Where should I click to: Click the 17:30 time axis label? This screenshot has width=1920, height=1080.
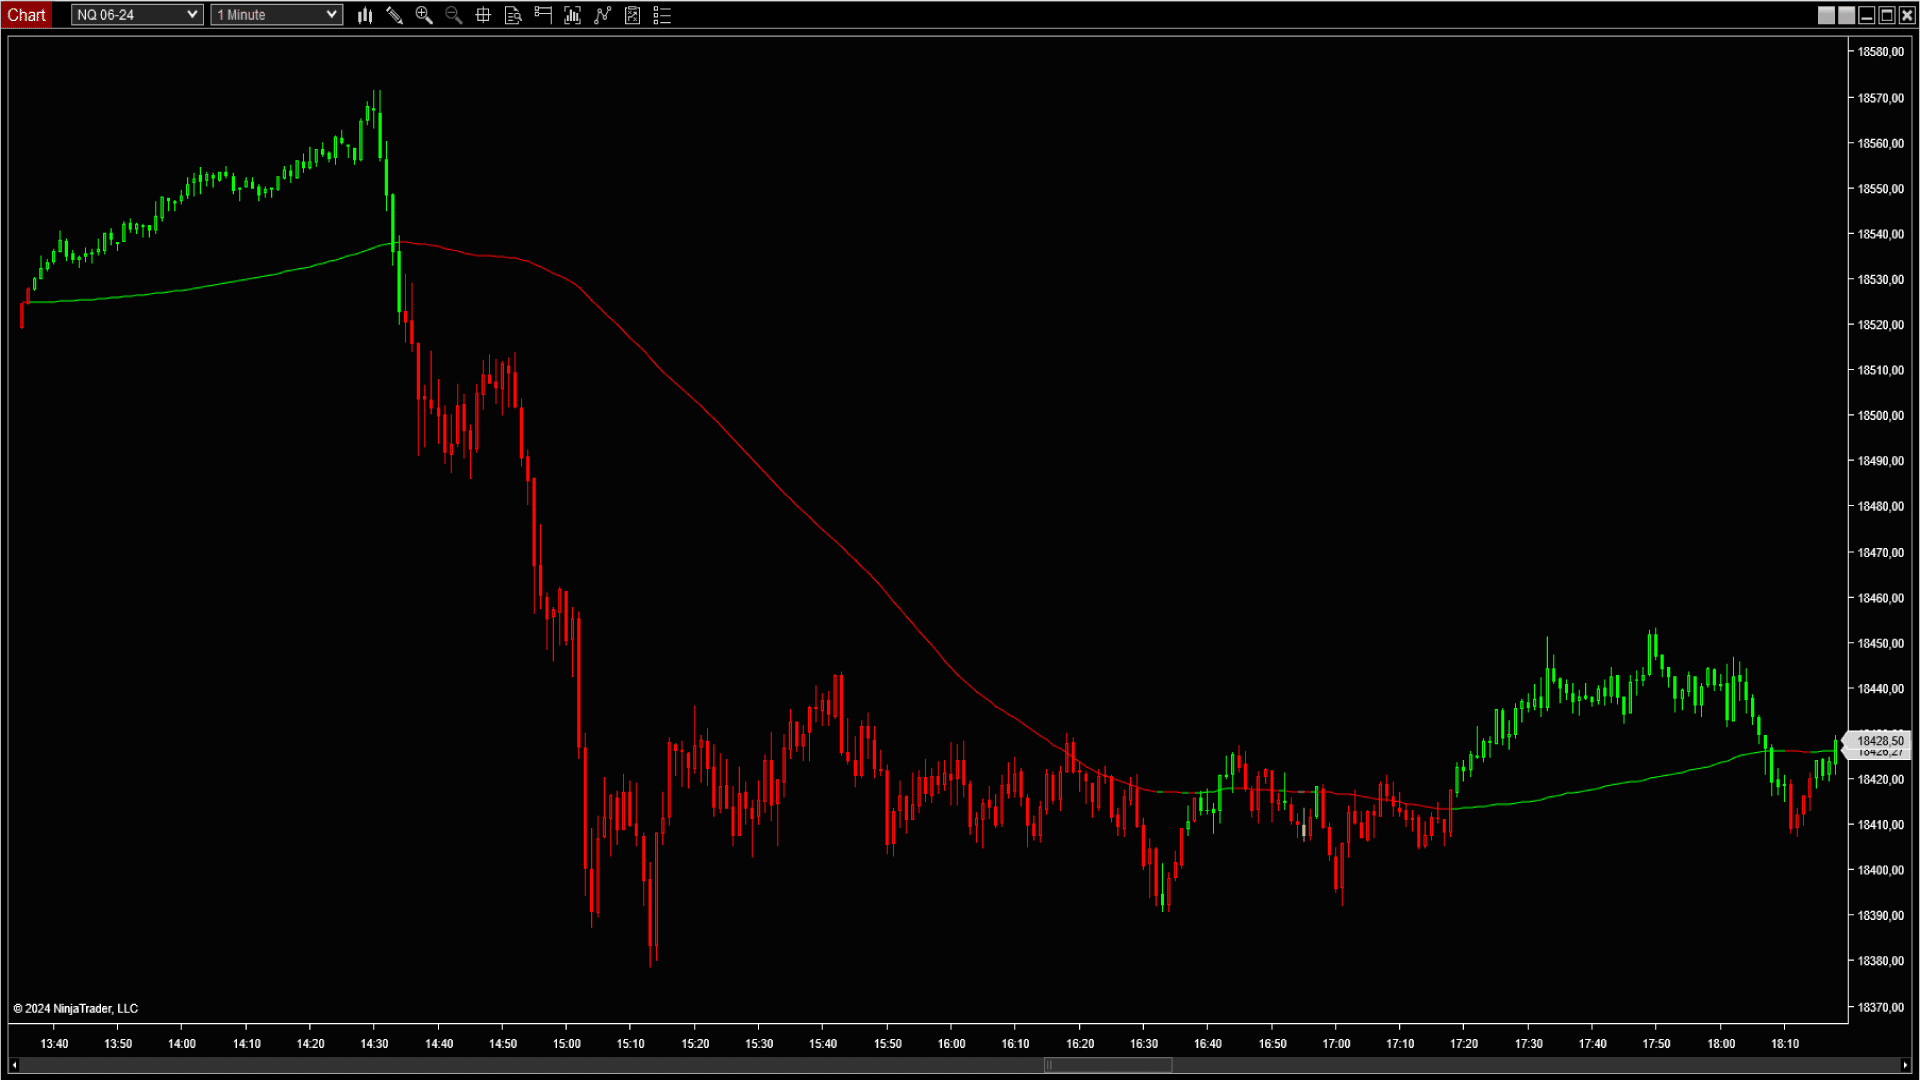1528,1044
